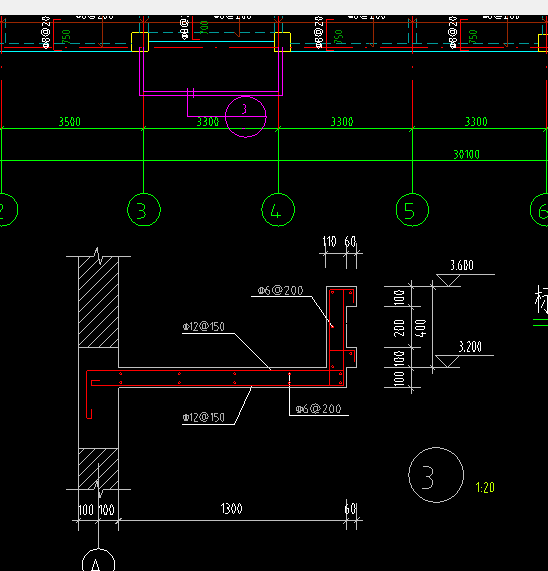Select the upper Φ12@150 rebar label
Screen dimensions: 548x571
[x=204, y=327]
